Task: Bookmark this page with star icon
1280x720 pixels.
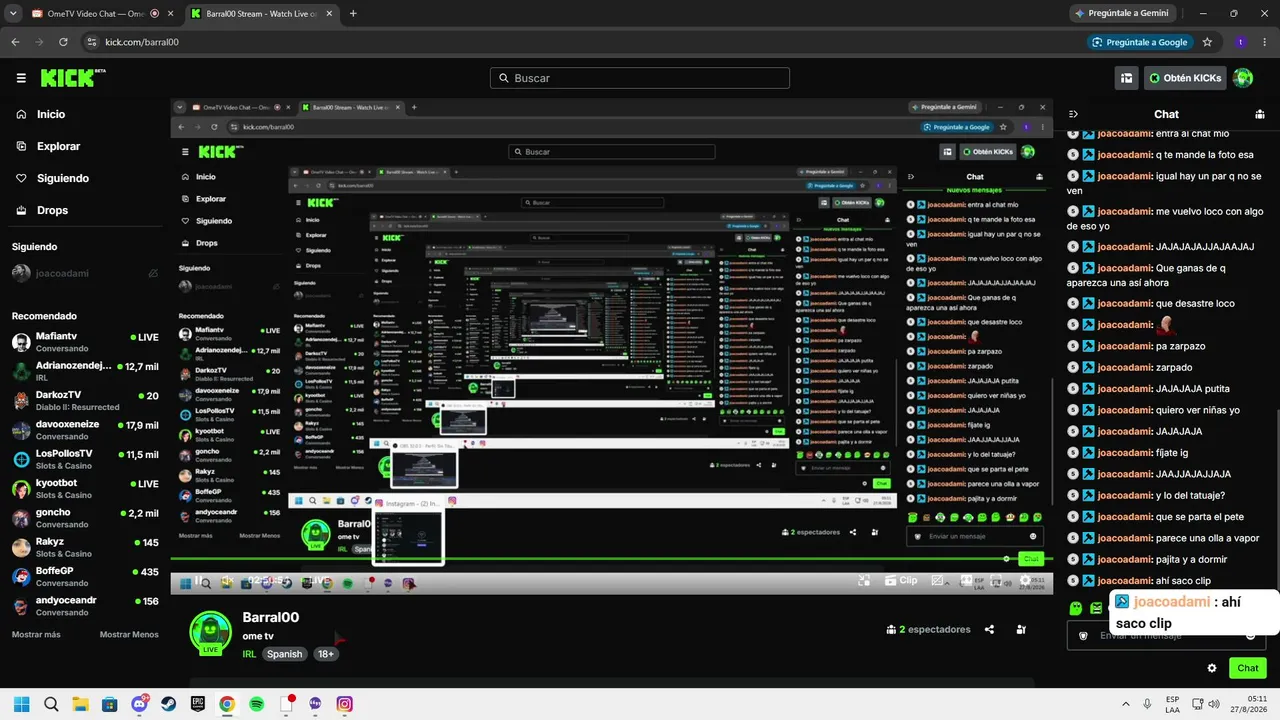Action: (1207, 42)
